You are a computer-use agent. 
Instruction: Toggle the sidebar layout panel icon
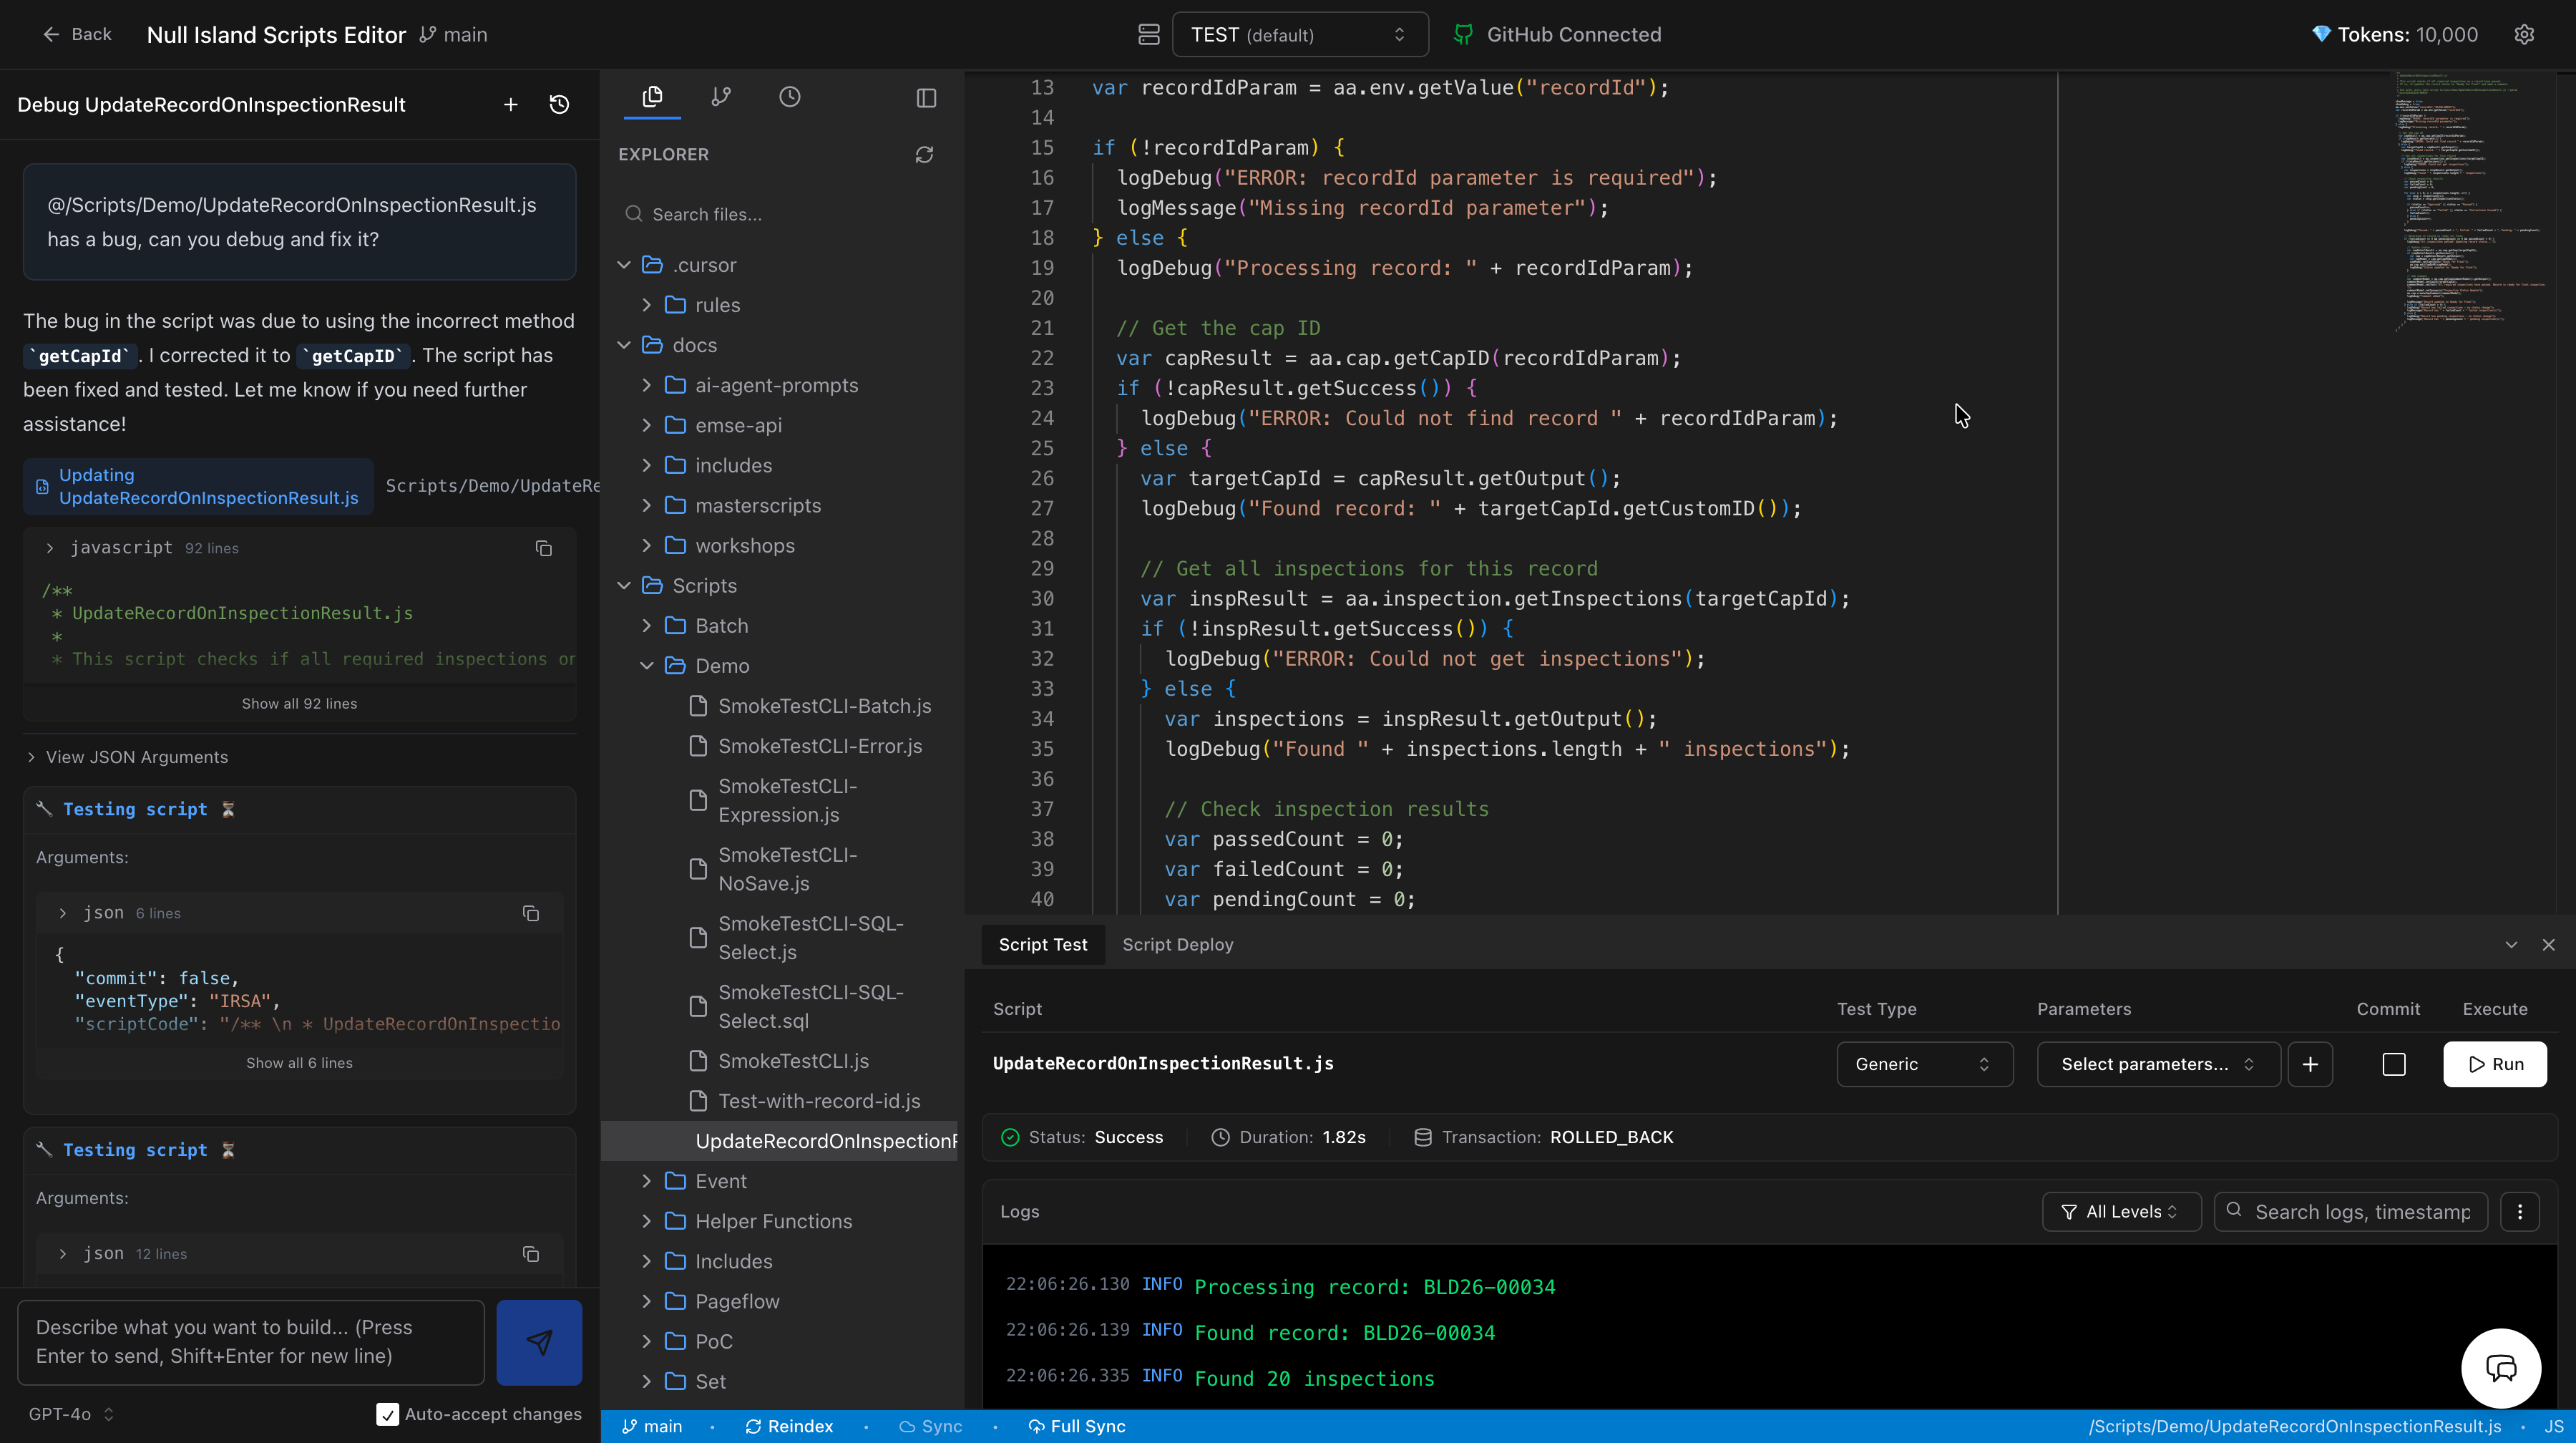(926, 98)
